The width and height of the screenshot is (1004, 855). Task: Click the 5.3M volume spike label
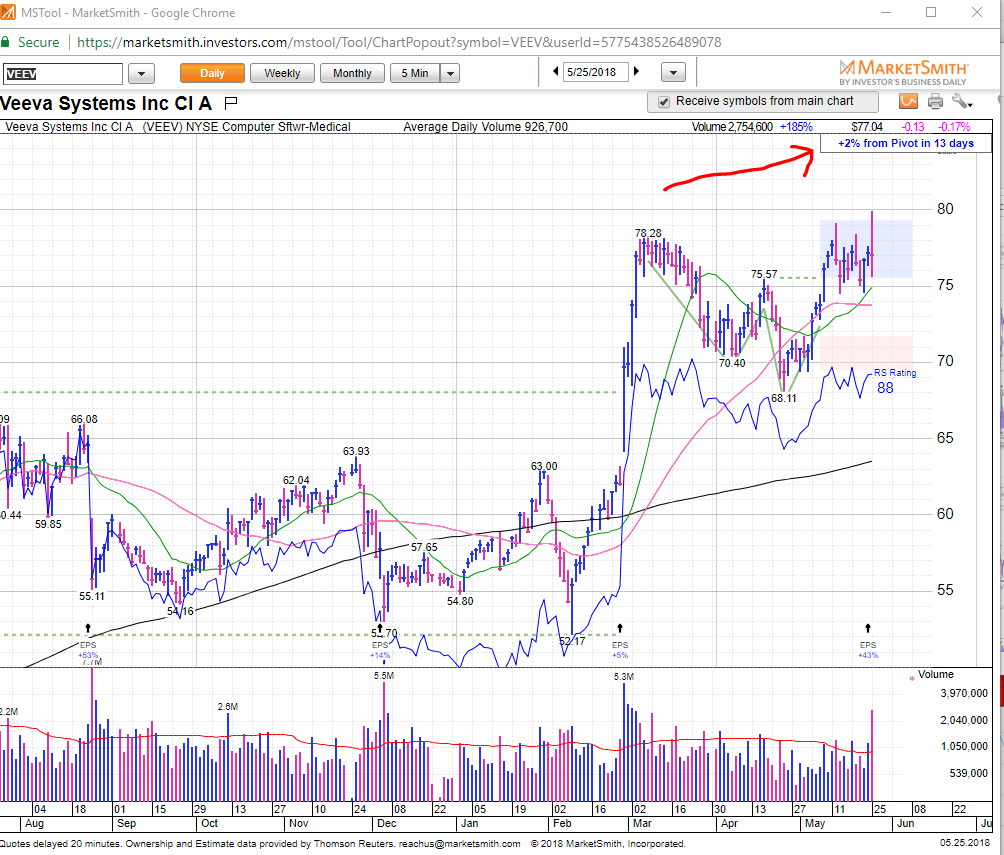624,676
